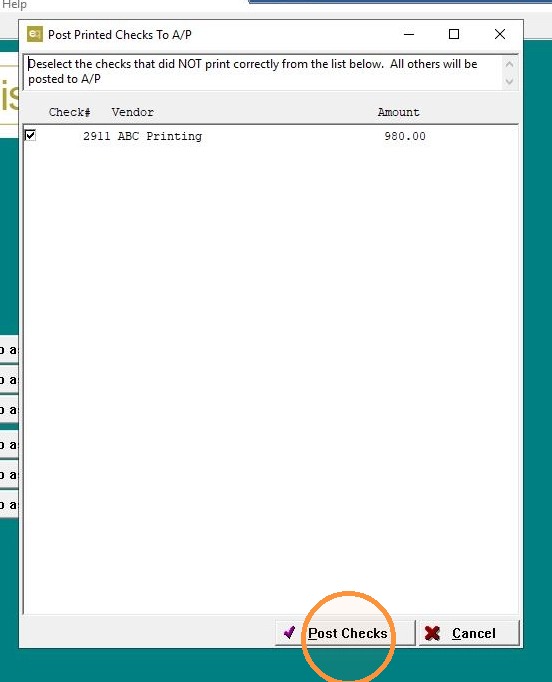The height and width of the screenshot is (682, 552).
Task: Click the Post Checks button
Action: (x=345, y=633)
